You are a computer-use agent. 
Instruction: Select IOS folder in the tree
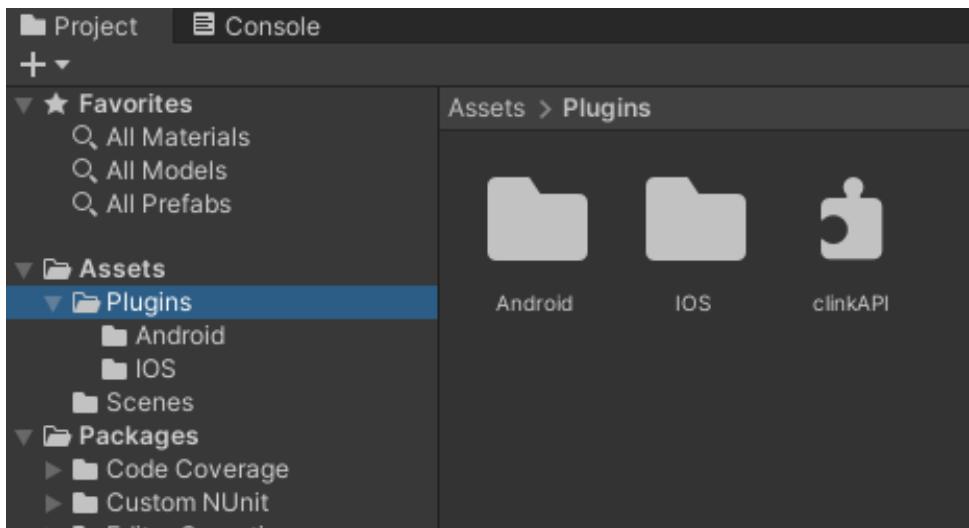(x=154, y=369)
